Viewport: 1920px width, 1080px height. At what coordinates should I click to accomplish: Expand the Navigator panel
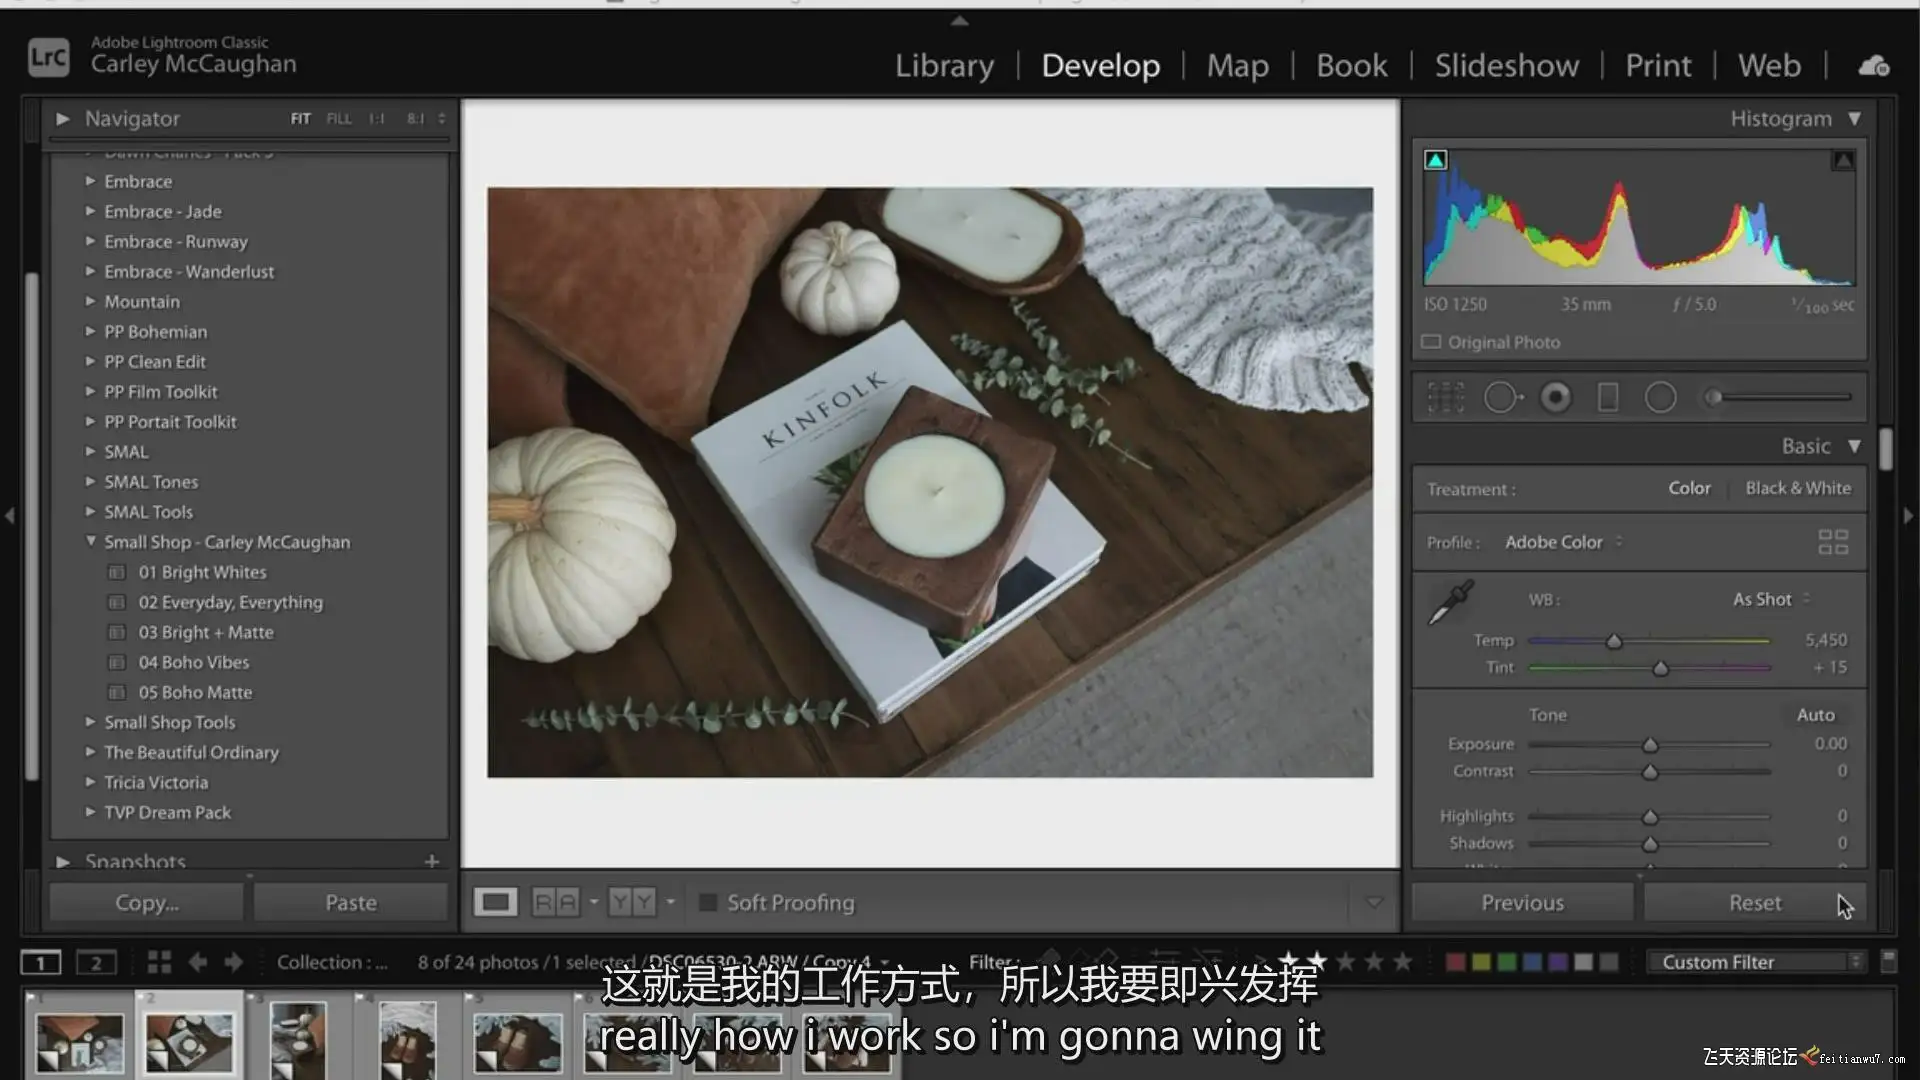click(x=63, y=119)
